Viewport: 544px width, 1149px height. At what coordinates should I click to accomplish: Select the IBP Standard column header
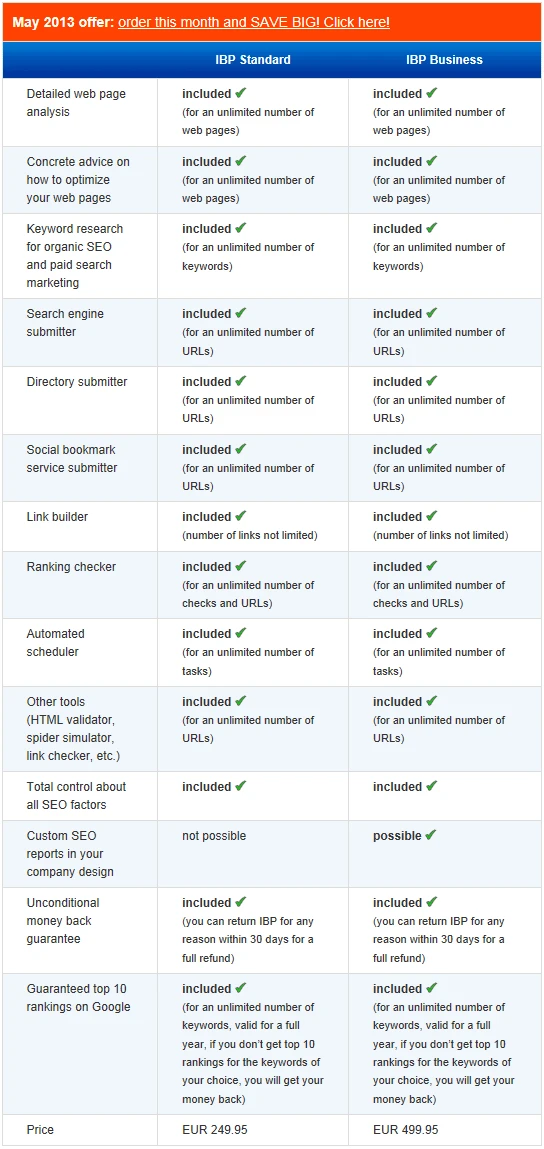click(253, 59)
